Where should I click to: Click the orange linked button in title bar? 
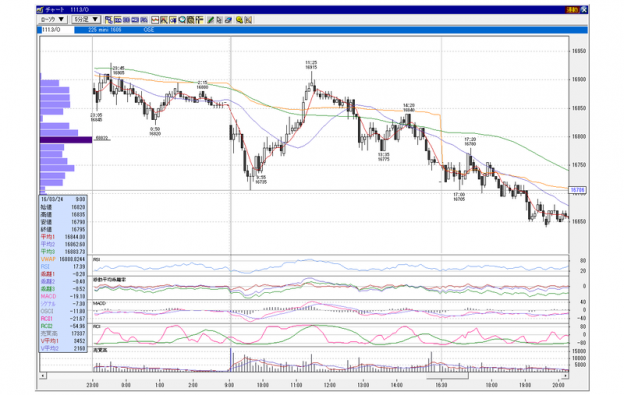click(572, 10)
